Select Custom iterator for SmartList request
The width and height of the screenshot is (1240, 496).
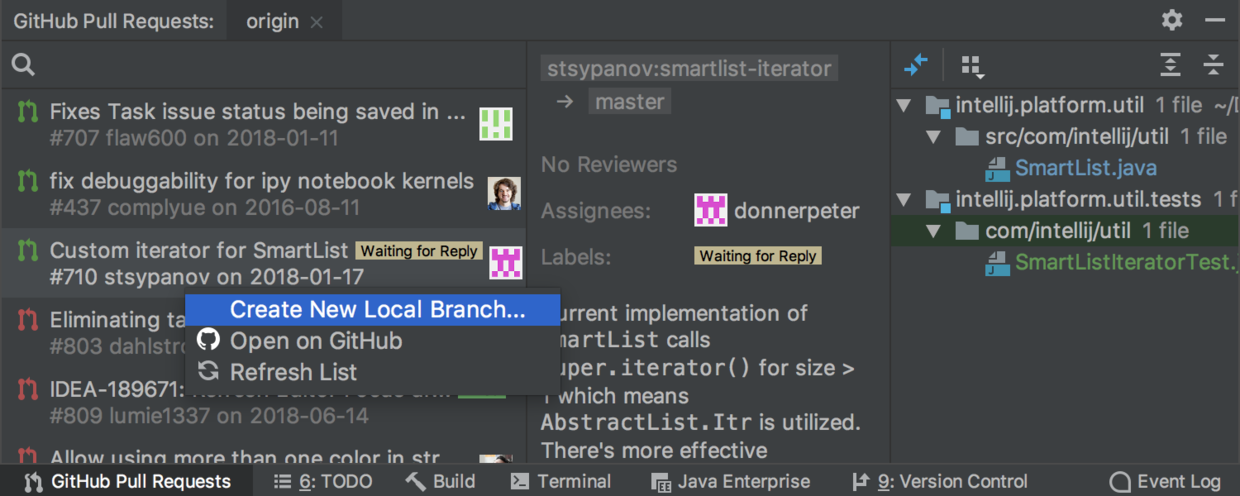coord(263,262)
